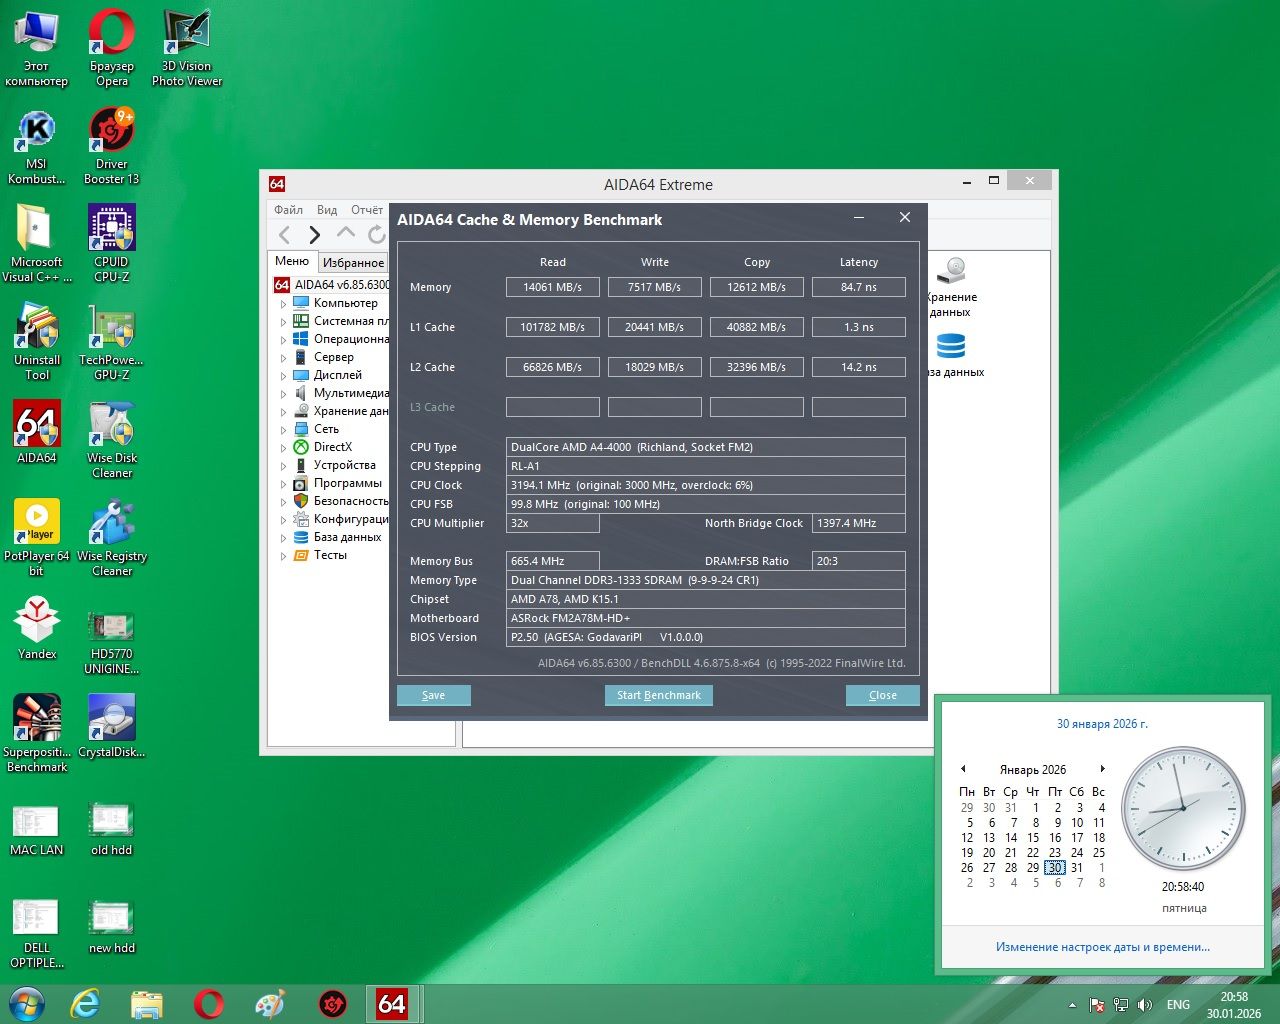This screenshot has height=1024, width=1280.
Task: Open Wise Registry Cleaner shortcut
Action: tap(111, 537)
